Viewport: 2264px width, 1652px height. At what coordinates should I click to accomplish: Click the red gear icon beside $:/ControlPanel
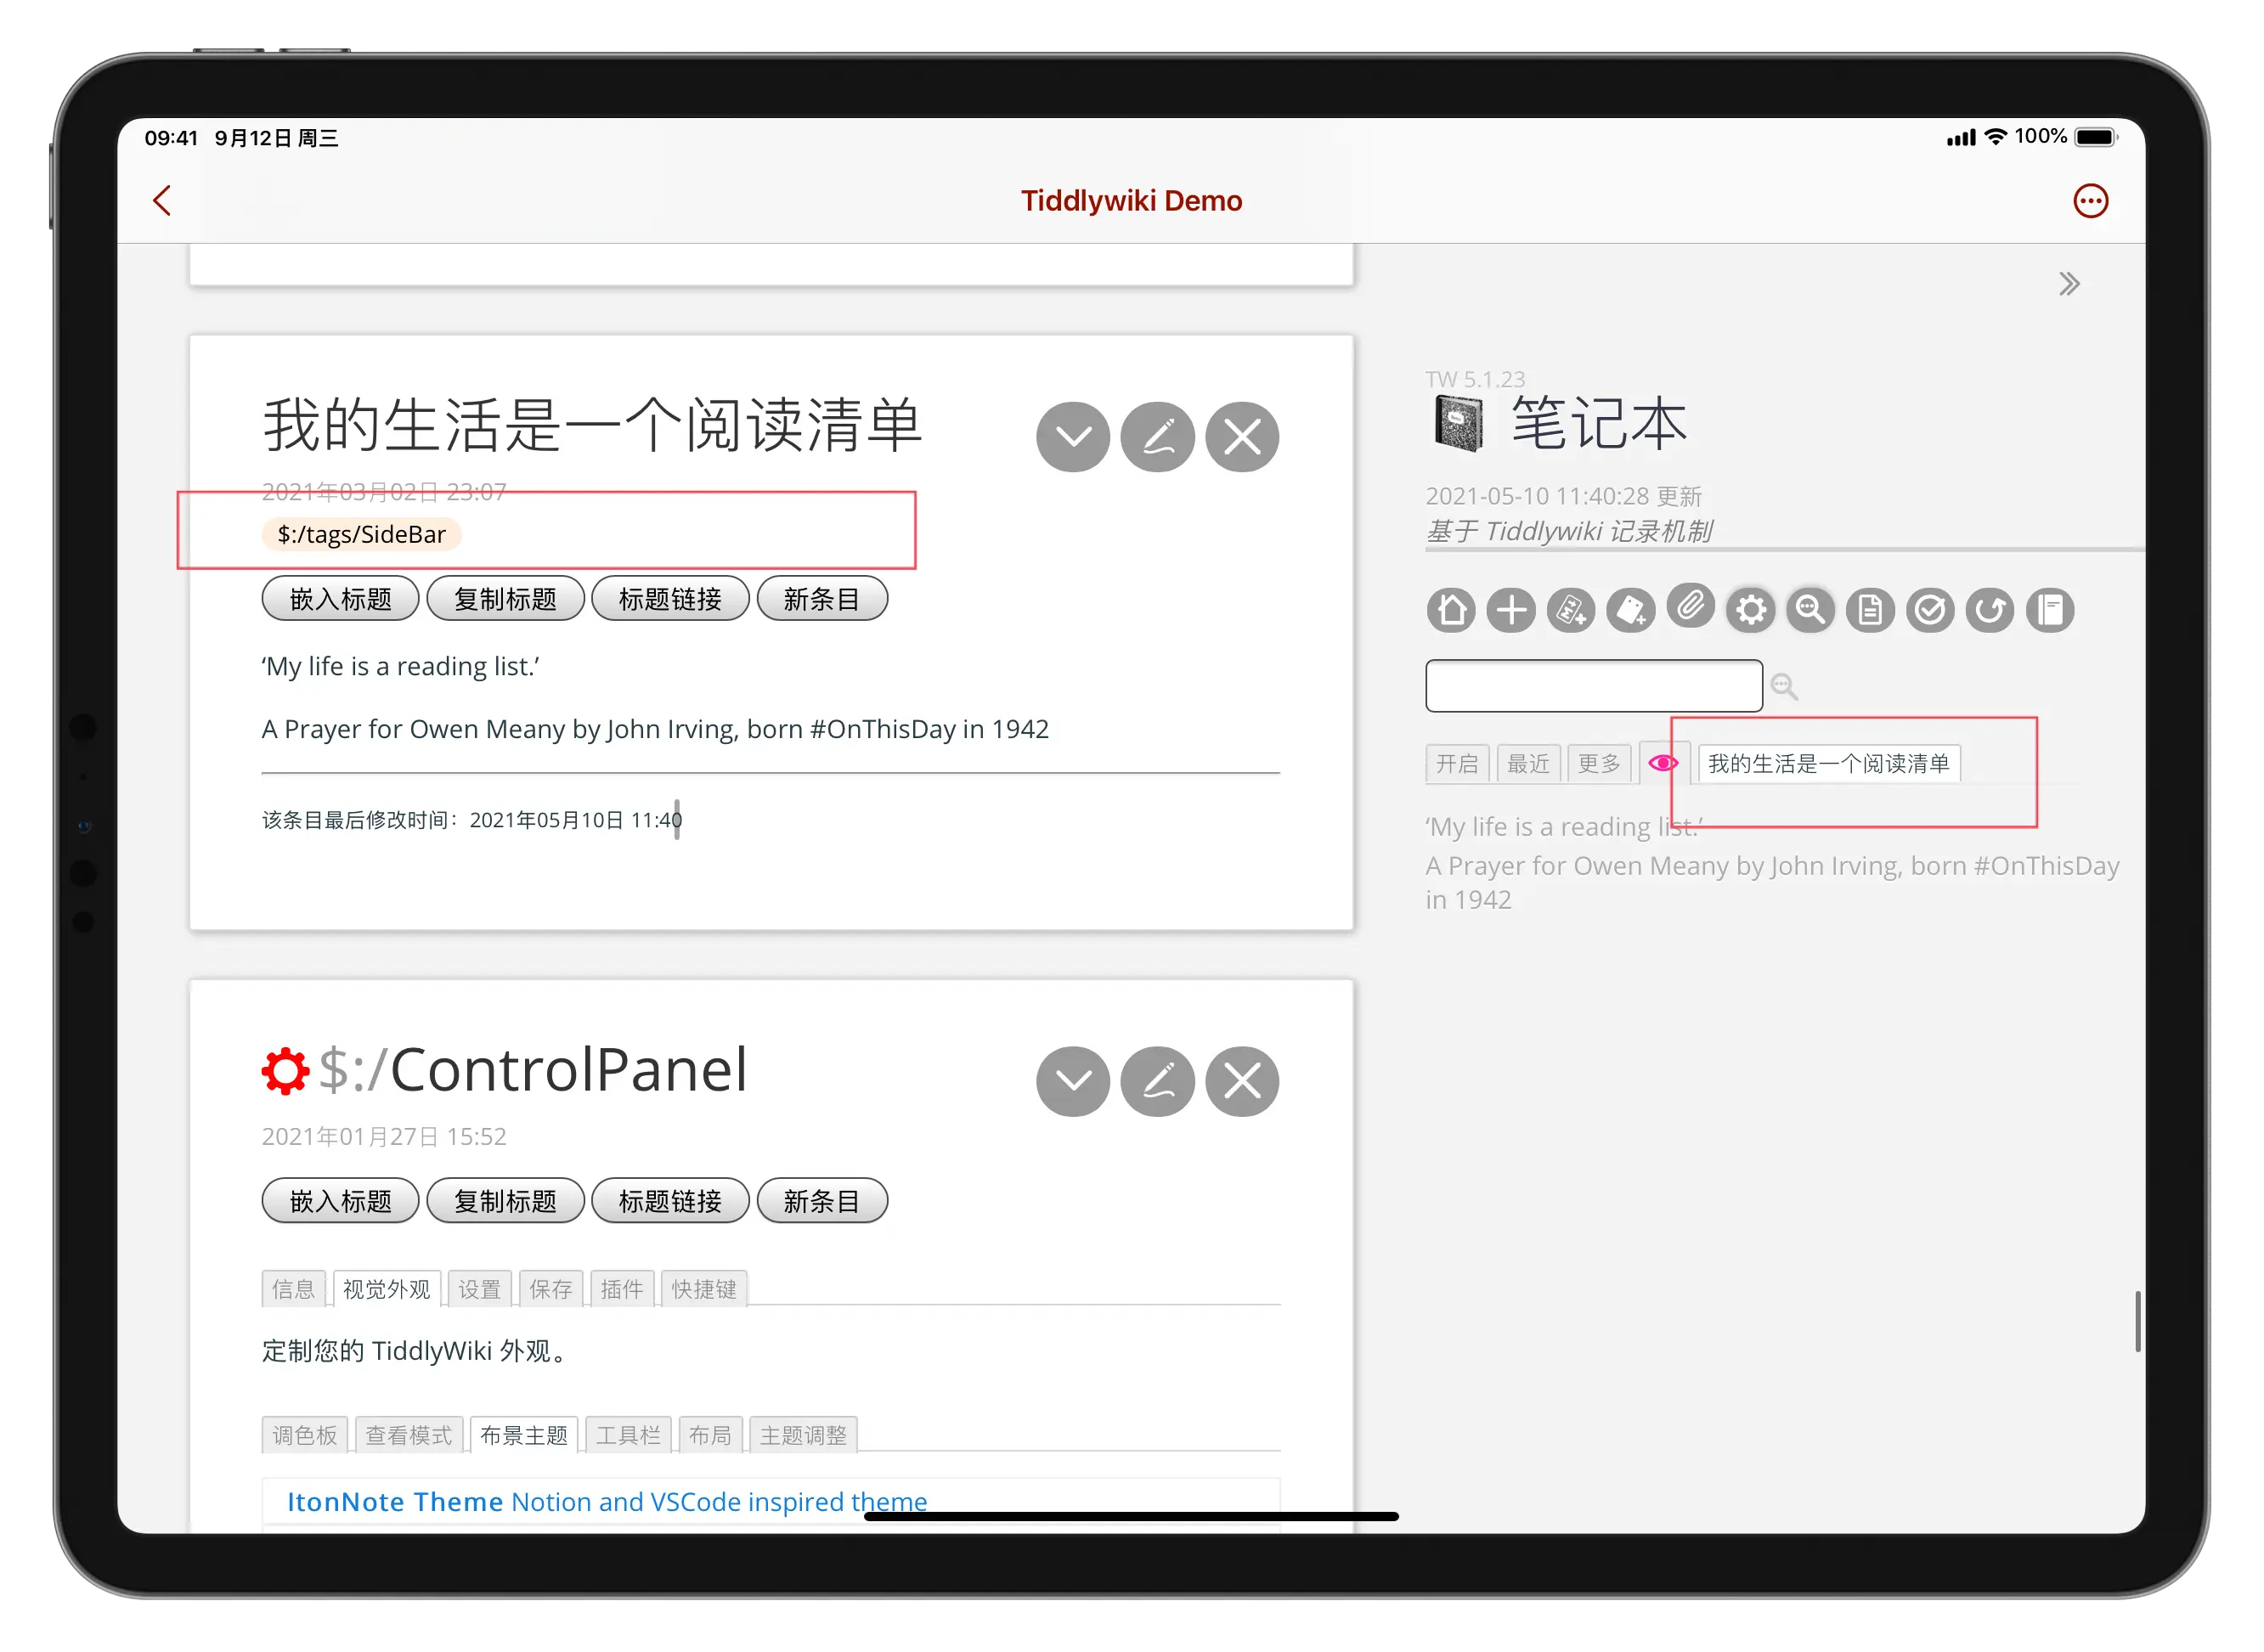pos(285,1071)
